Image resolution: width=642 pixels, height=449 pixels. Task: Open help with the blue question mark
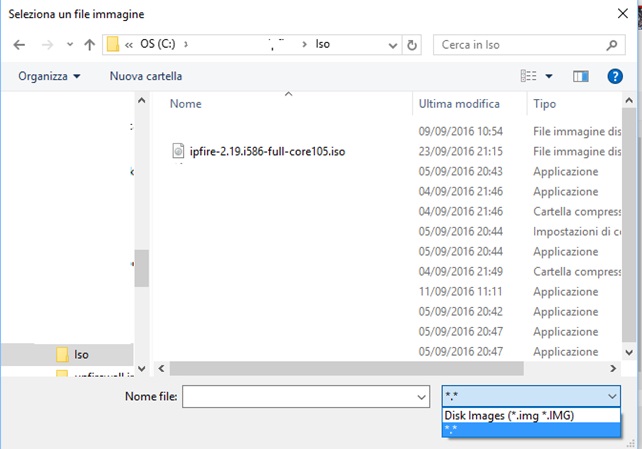click(615, 76)
